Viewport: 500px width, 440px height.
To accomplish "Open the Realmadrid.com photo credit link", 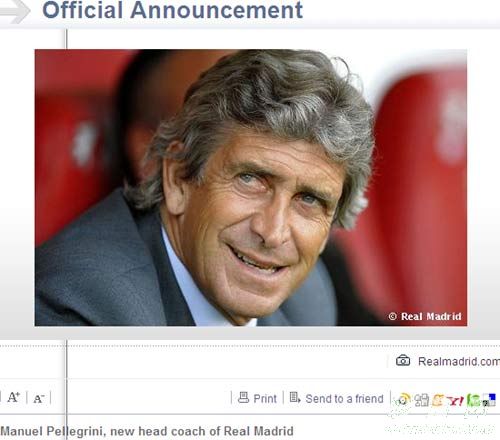I will pyautogui.click(x=459, y=361).
